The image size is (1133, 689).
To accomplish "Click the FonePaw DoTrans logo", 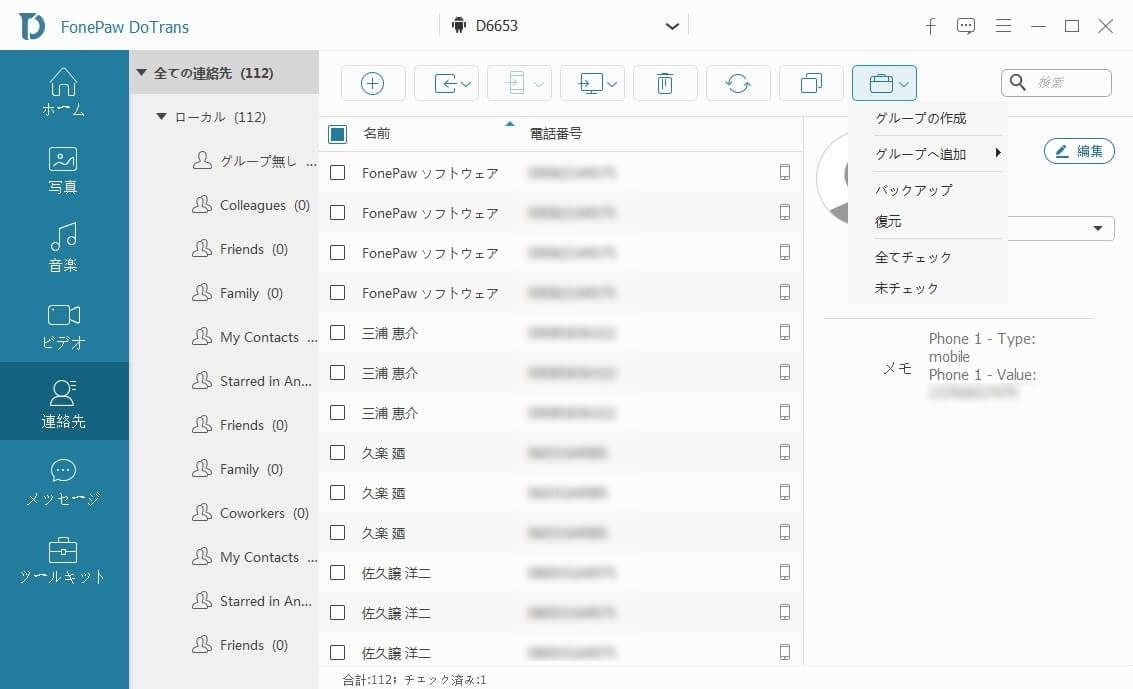I will pos(32,27).
